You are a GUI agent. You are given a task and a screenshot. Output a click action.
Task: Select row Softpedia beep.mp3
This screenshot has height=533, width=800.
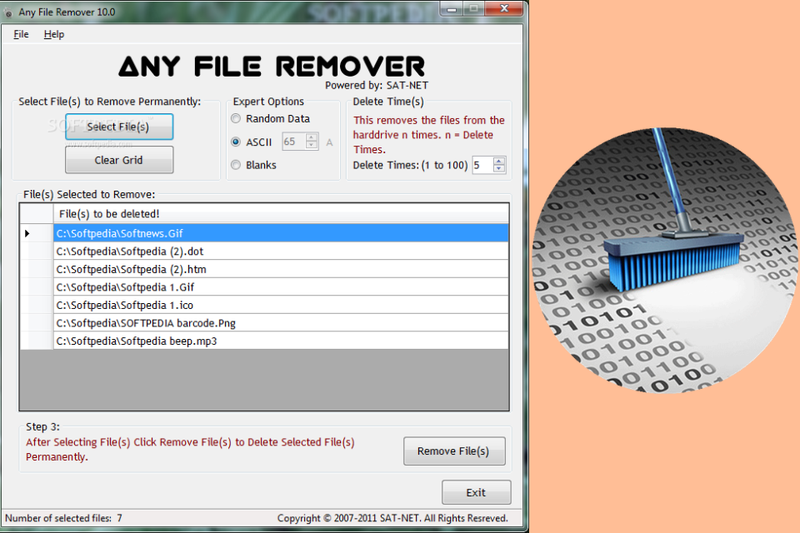coord(281,340)
